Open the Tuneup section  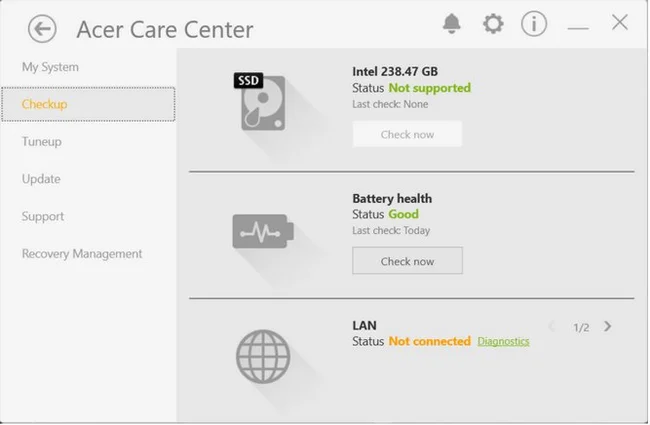(41, 142)
